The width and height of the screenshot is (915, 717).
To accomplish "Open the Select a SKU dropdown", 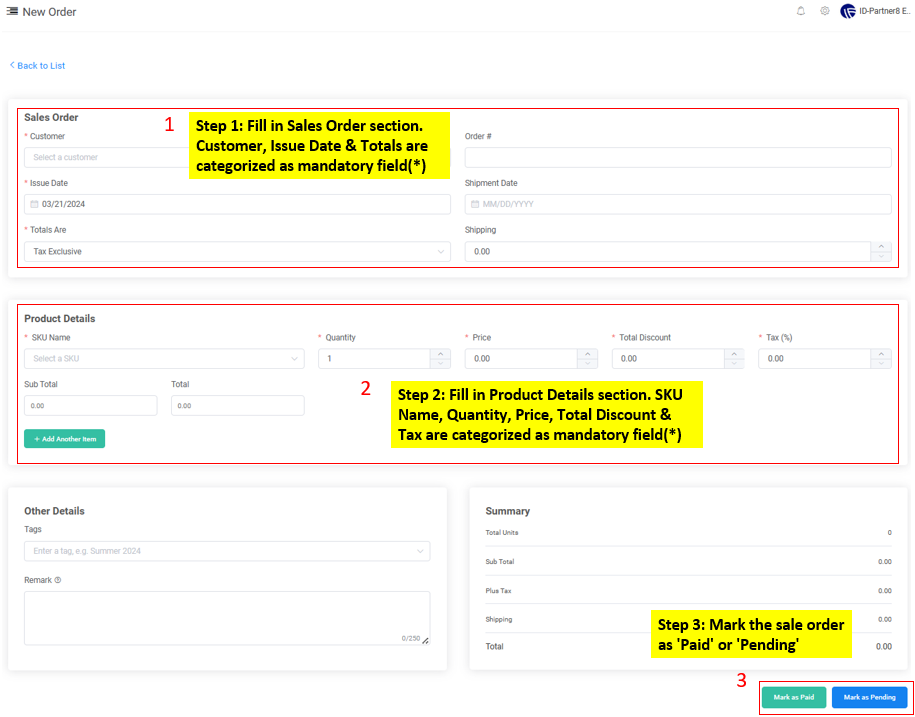I will (164, 359).
